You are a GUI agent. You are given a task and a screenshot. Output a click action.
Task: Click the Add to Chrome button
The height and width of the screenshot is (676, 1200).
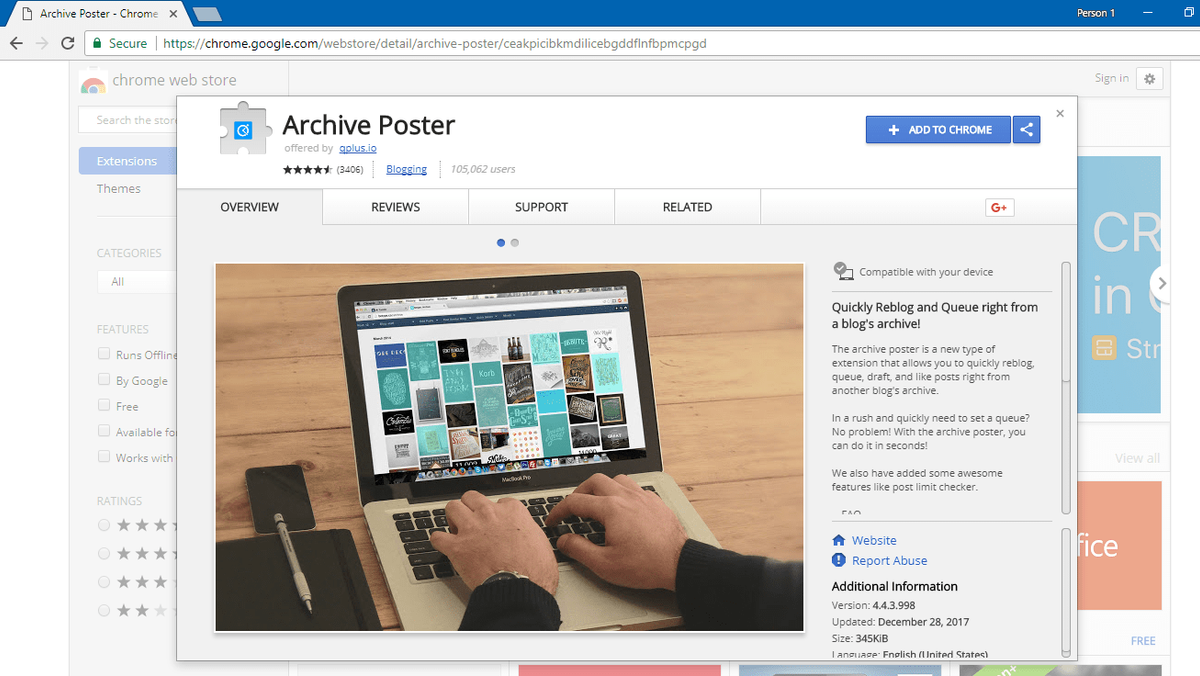click(x=938, y=129)
